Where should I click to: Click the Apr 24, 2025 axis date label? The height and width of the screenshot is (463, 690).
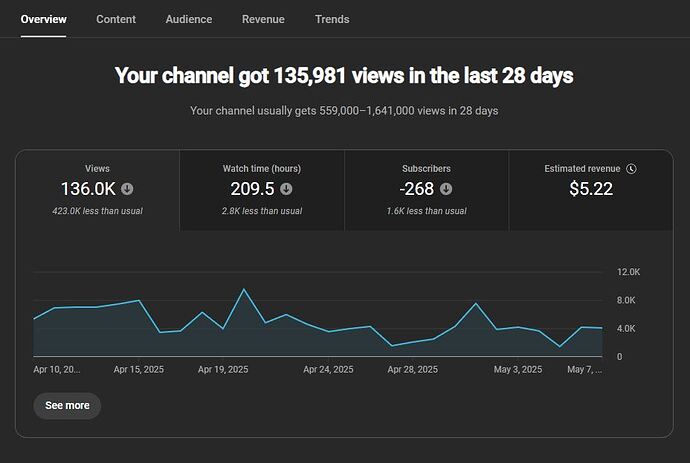328,369
